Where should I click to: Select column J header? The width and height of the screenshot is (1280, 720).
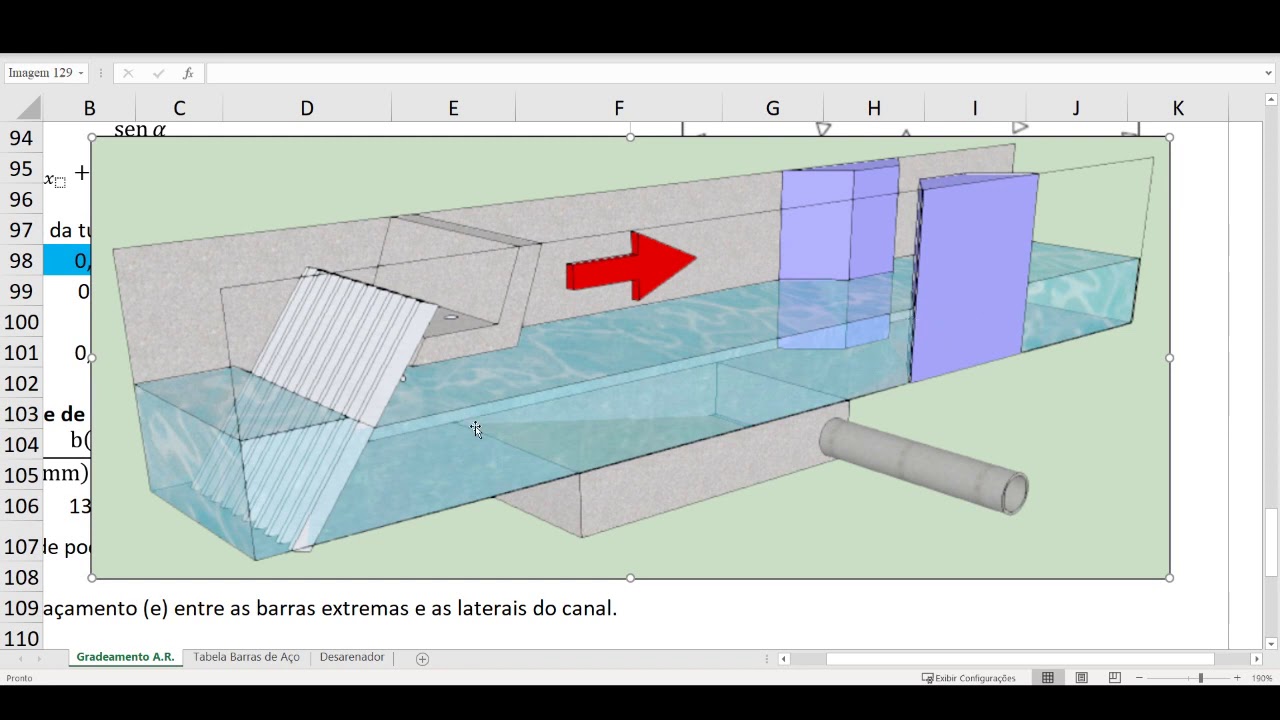1076,108
